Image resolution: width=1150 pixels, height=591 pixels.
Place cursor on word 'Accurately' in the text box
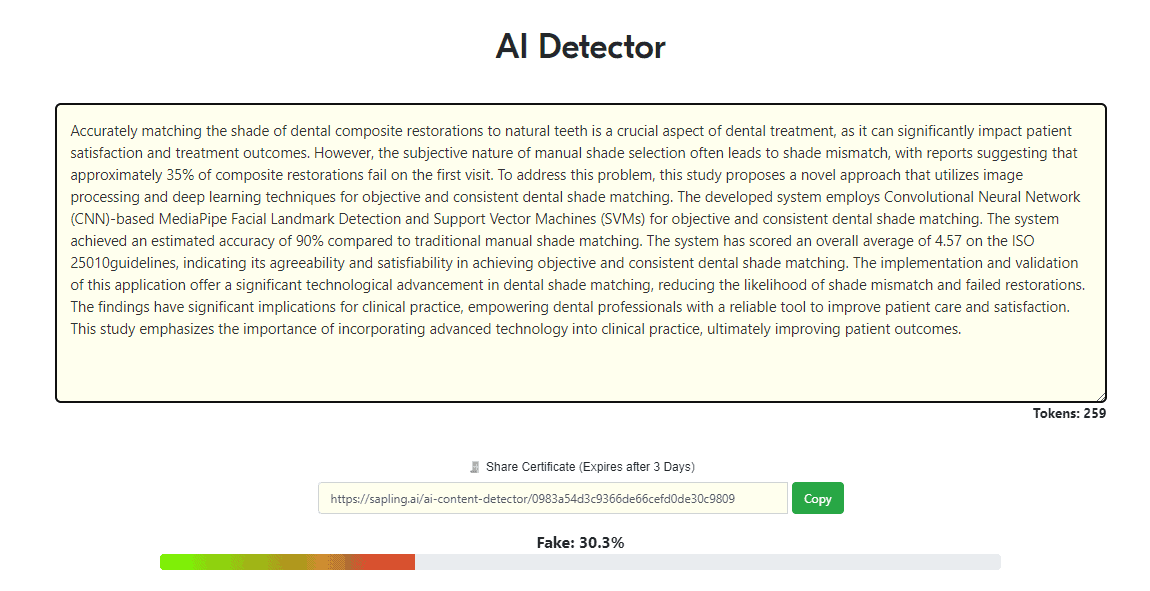[103, 131]
